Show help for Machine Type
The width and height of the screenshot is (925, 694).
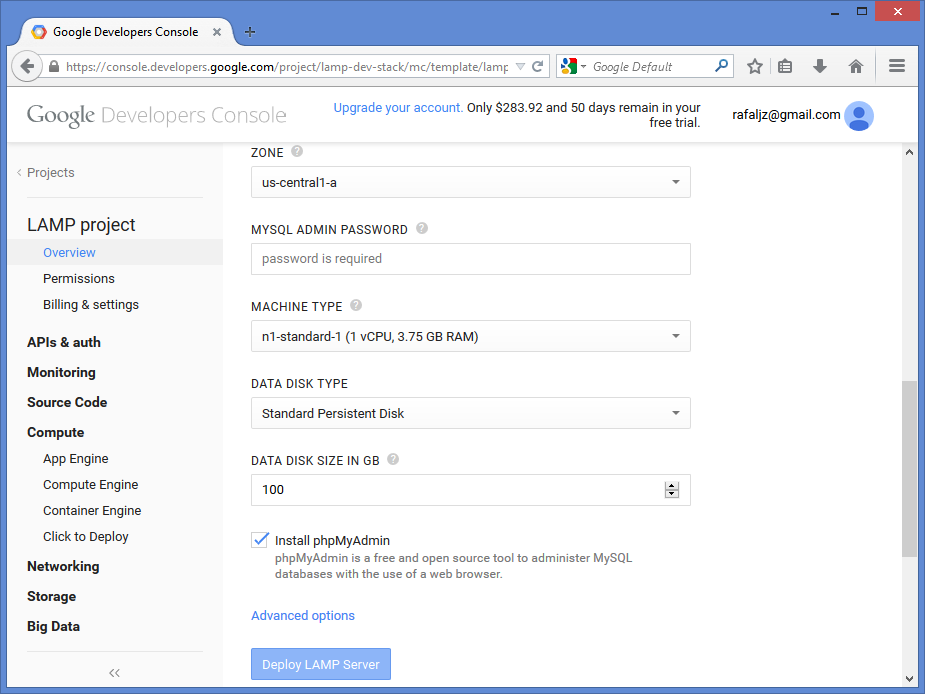tap(356, 305)
